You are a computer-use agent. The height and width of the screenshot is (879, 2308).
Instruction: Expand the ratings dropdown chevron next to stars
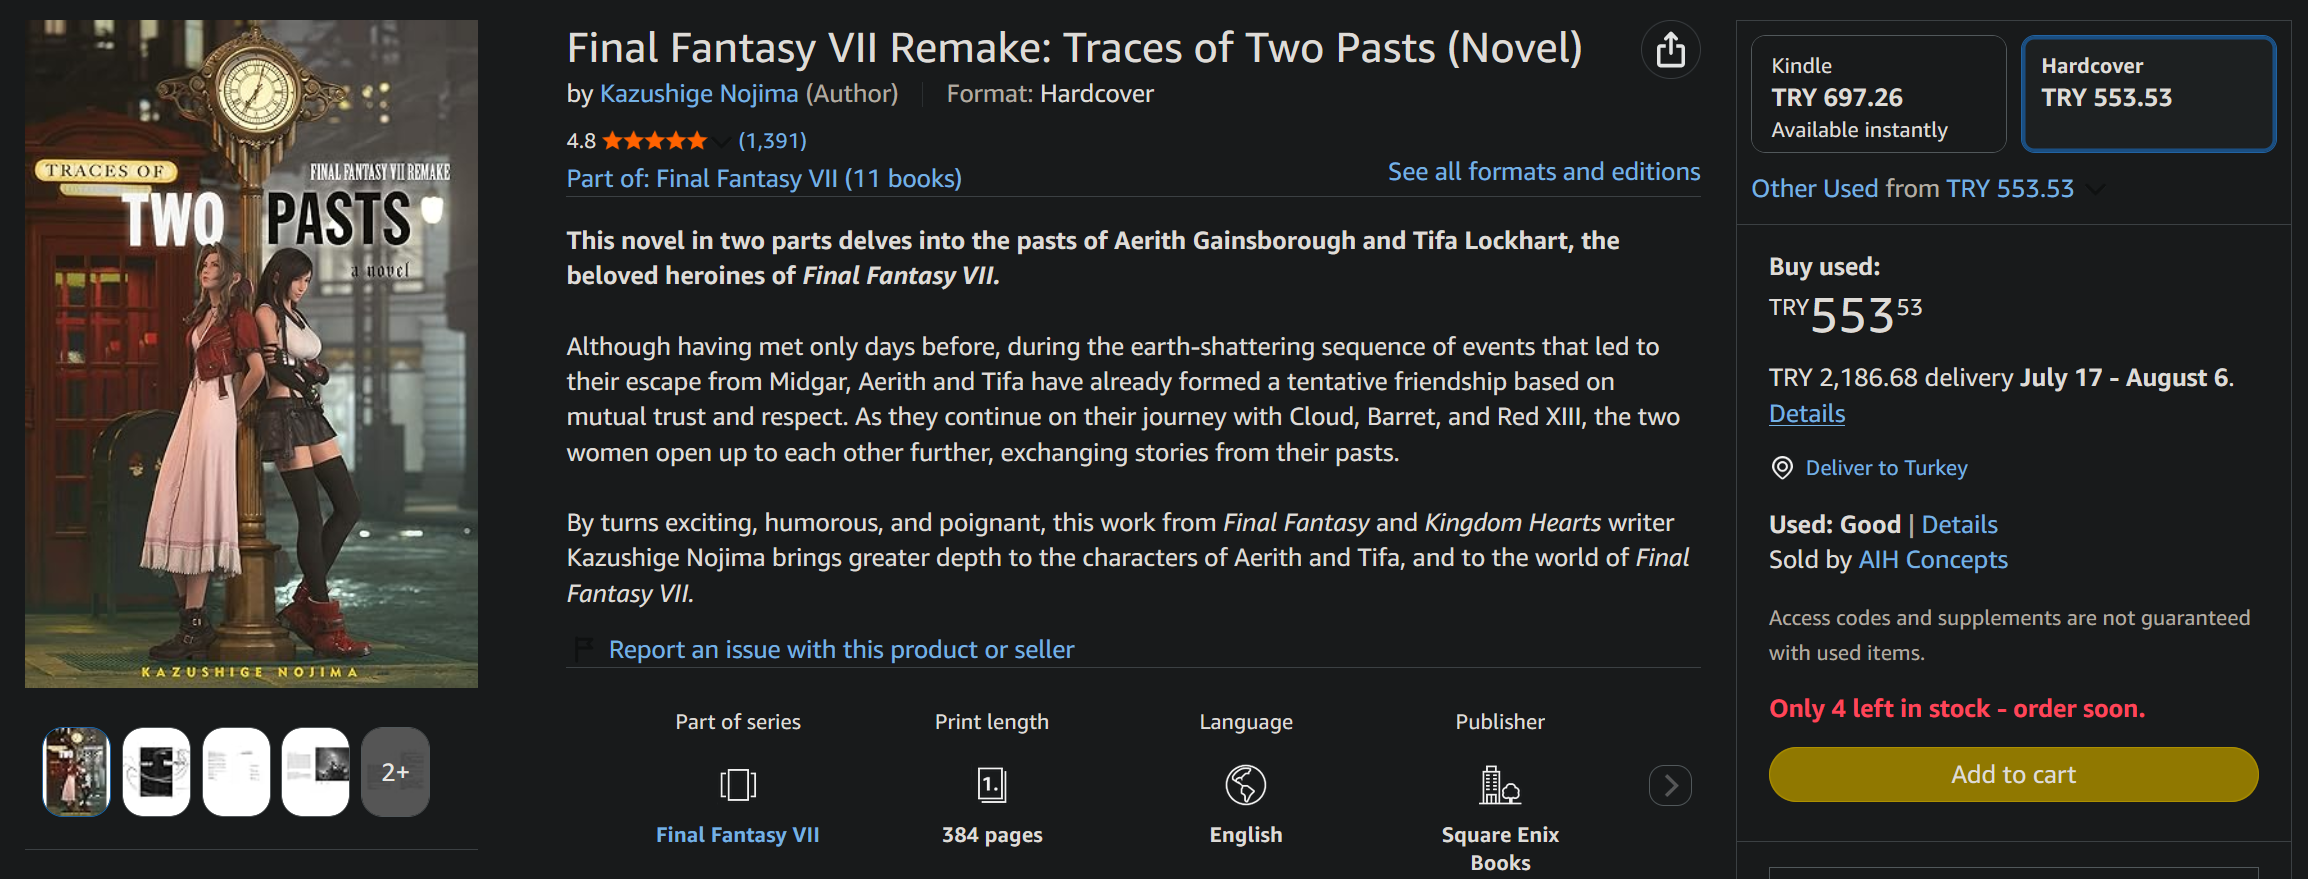tap(721, 142)
